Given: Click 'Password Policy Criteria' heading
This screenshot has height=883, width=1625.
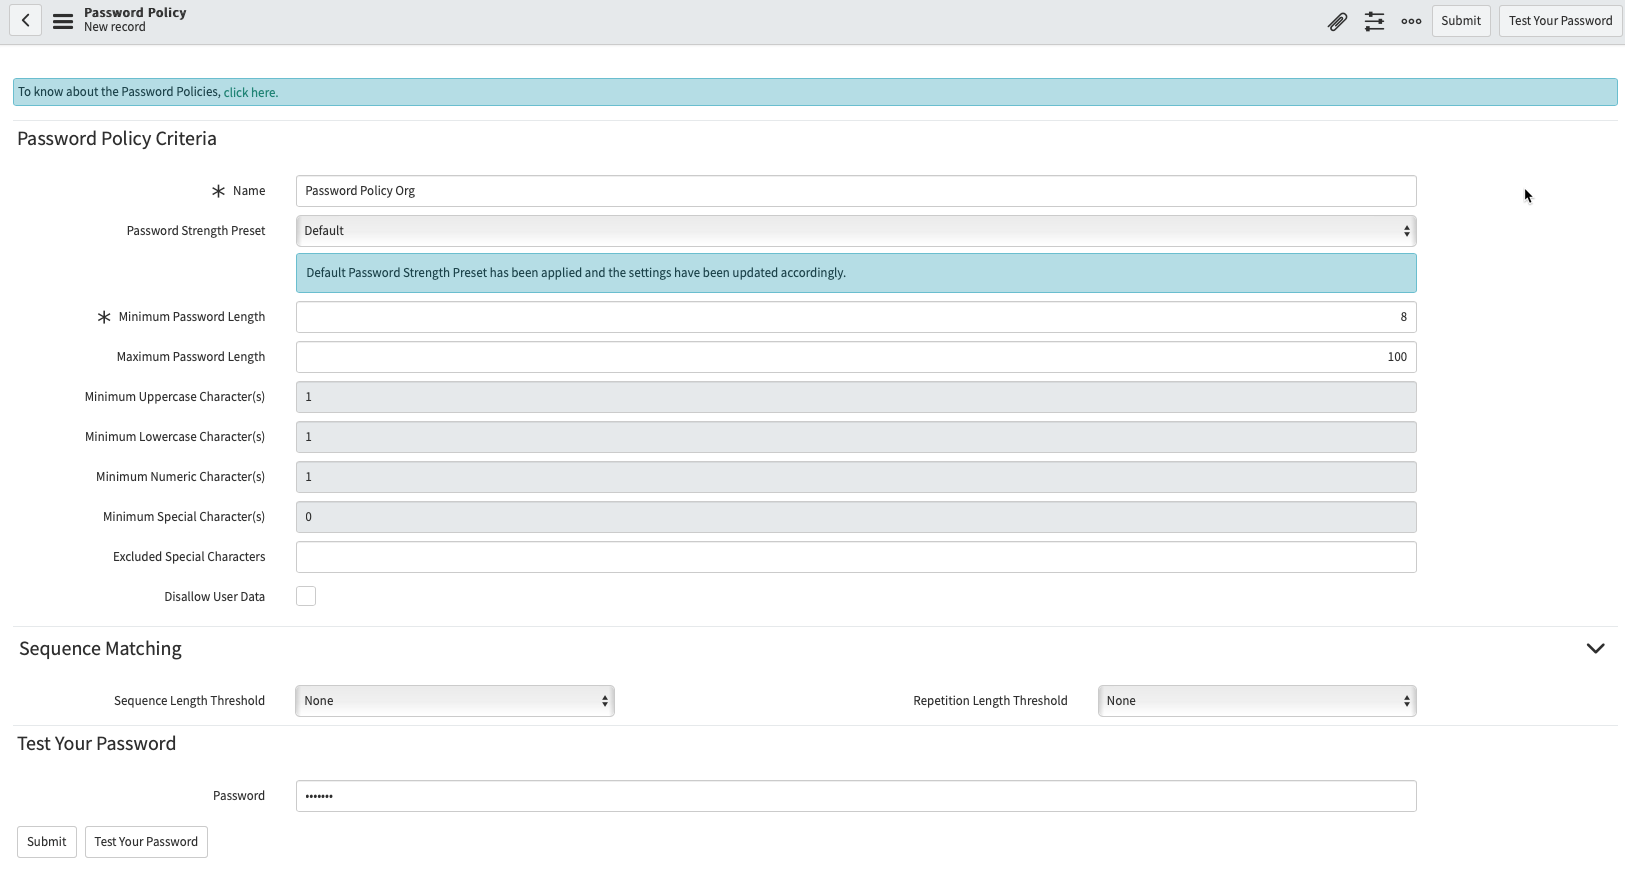Looking at the screenshot, I should tap(117, 139).
